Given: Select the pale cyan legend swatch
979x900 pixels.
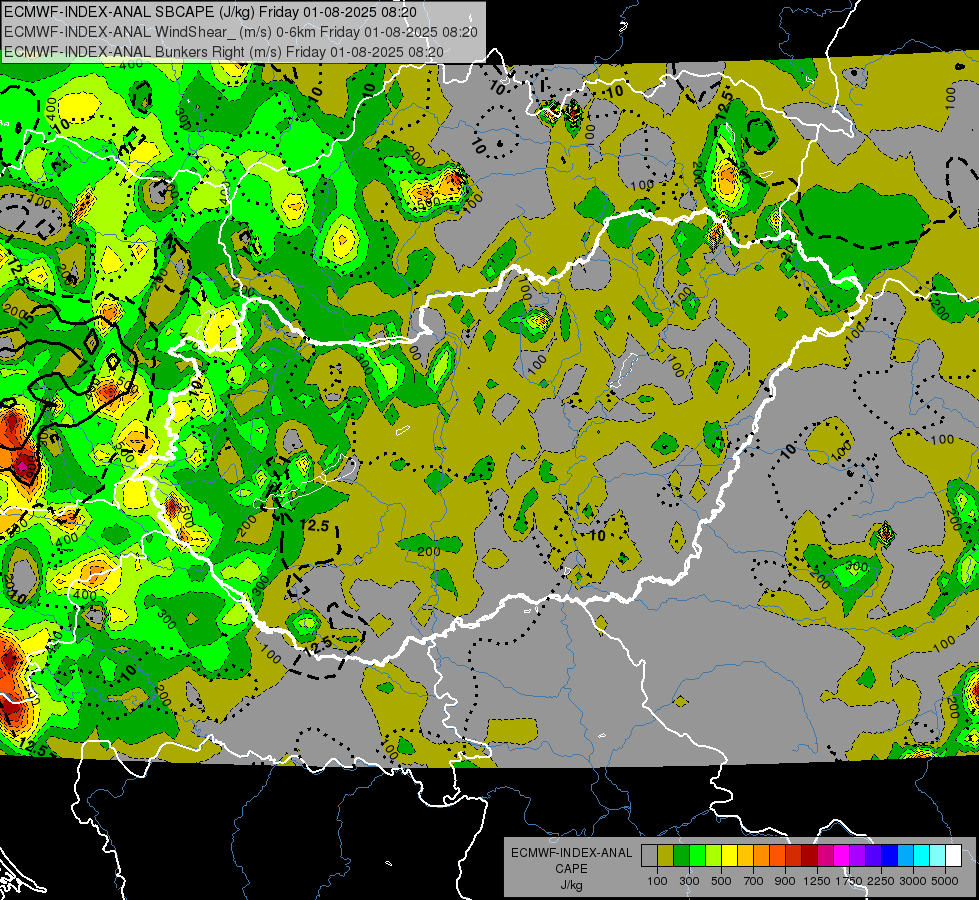Looking at the screenshot, I should point(937,855).
